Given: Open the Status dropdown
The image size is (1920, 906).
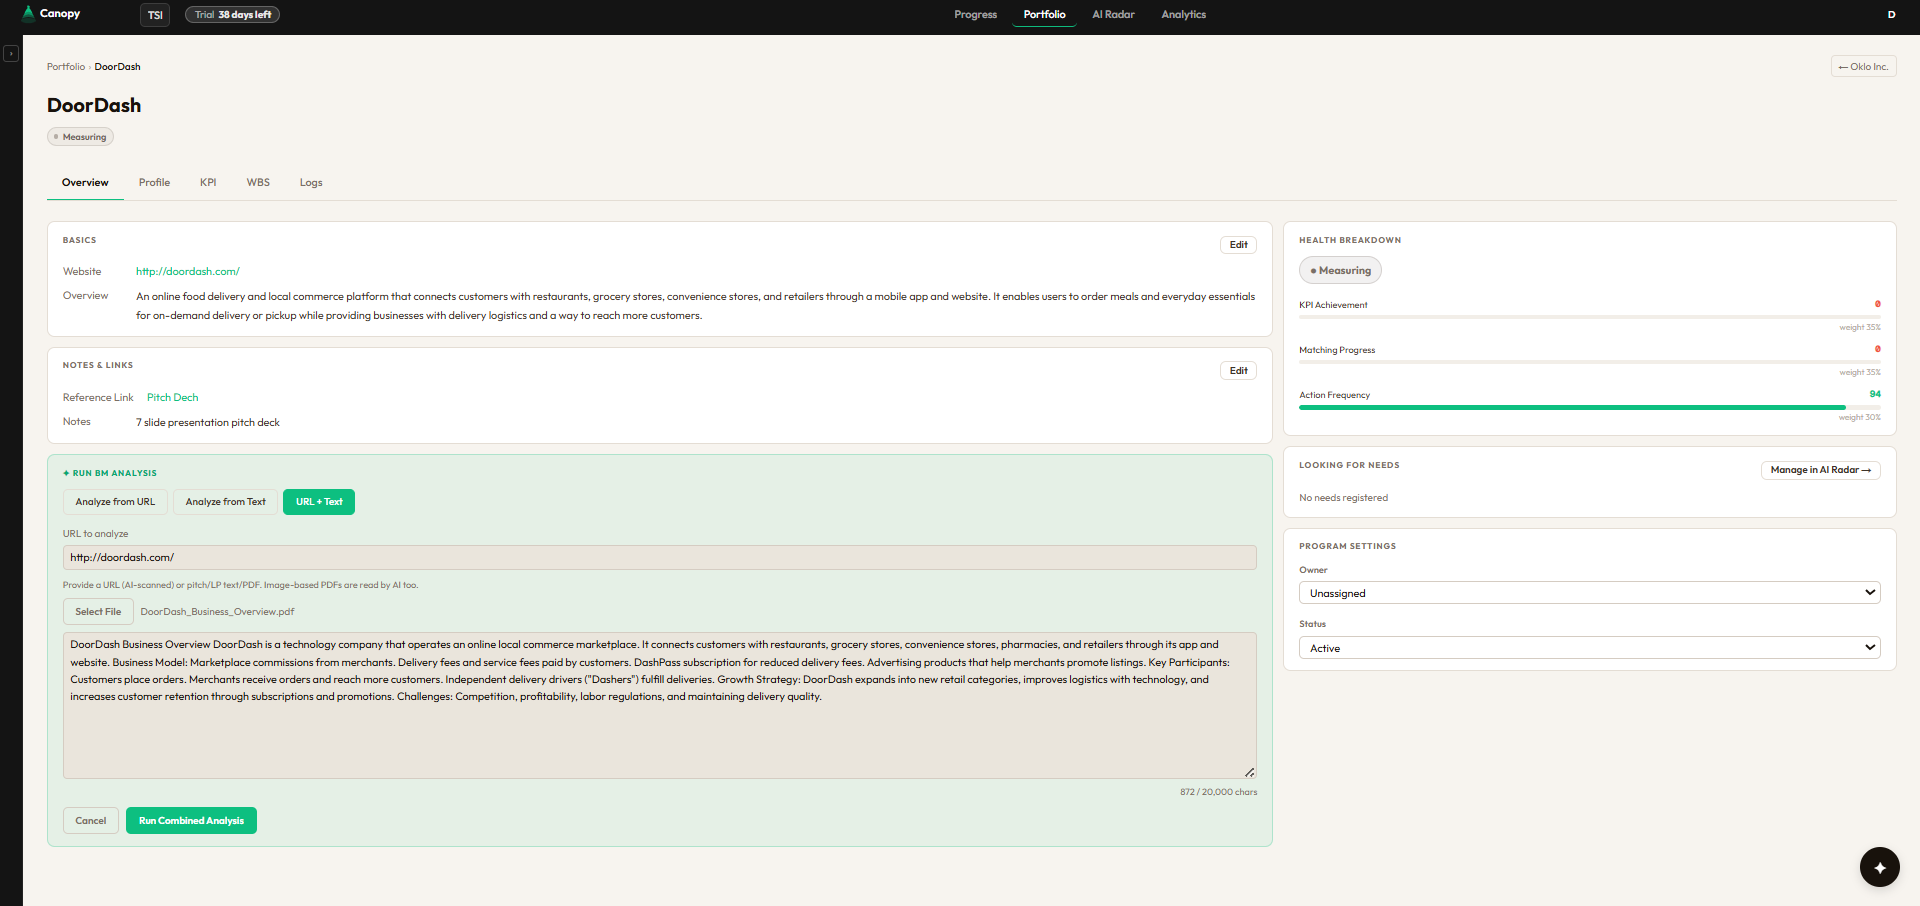Looking at the screenshot, I should [1590, 648].
